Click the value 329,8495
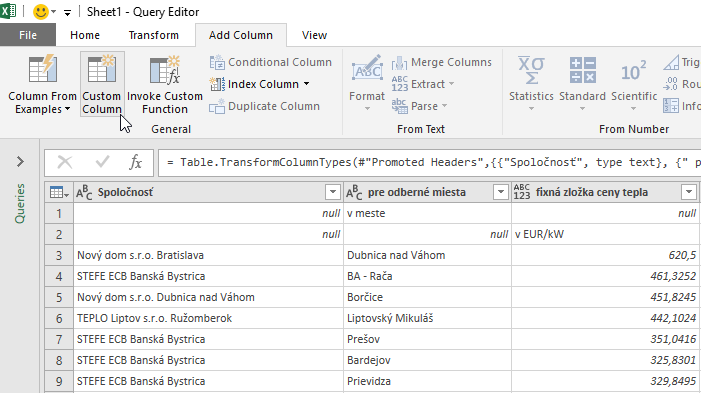 tap(673, 381)
